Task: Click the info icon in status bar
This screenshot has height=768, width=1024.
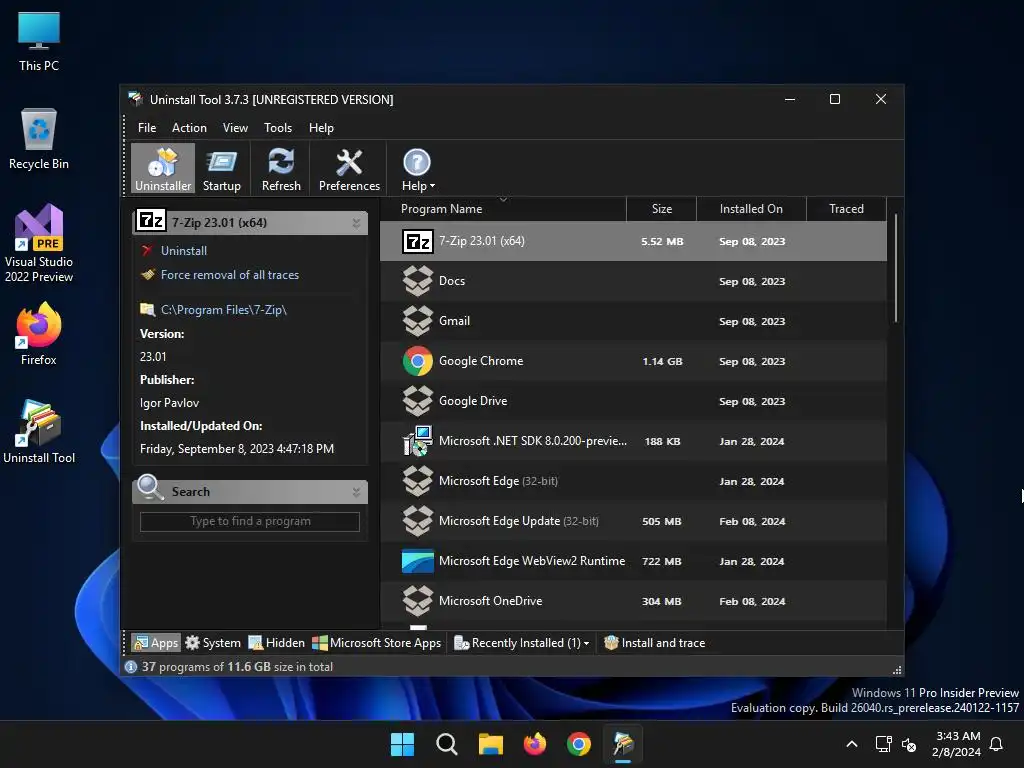Action: pos(131,667)
